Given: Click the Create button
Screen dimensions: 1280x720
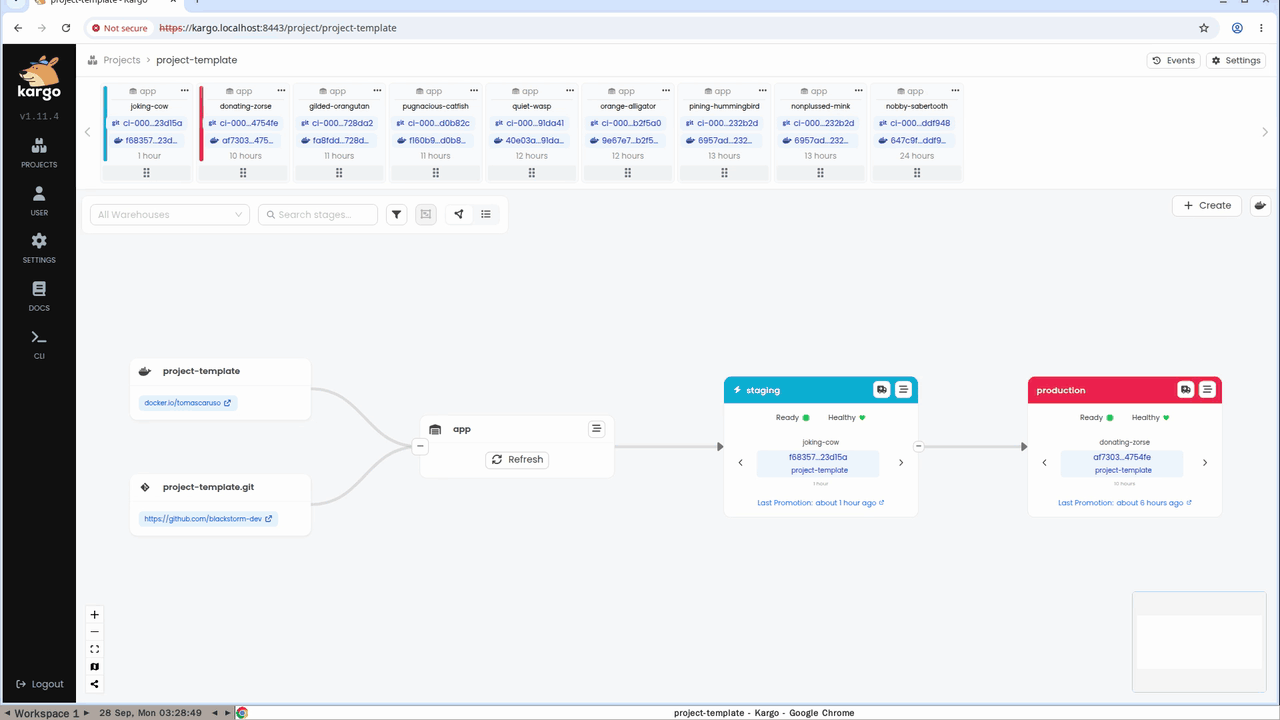Looking at the screenshot, I should click(x=1207, y=205).
